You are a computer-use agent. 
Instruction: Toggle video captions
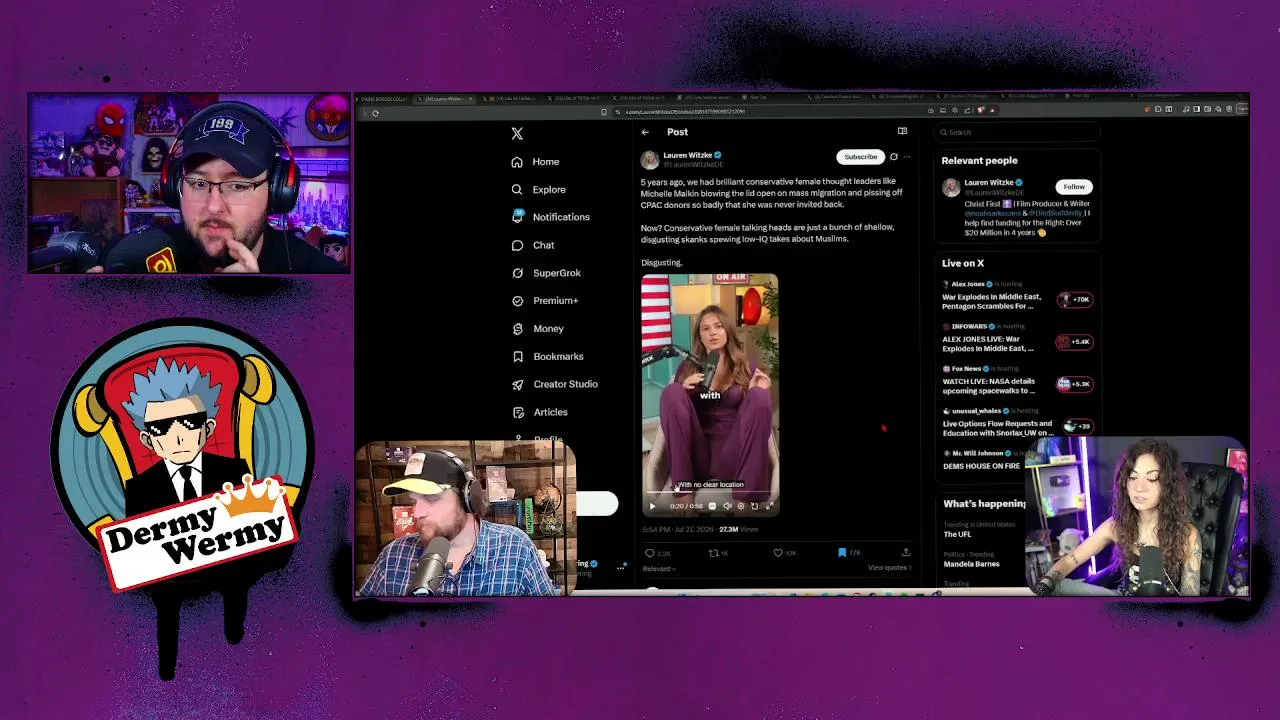click(712, 506)
